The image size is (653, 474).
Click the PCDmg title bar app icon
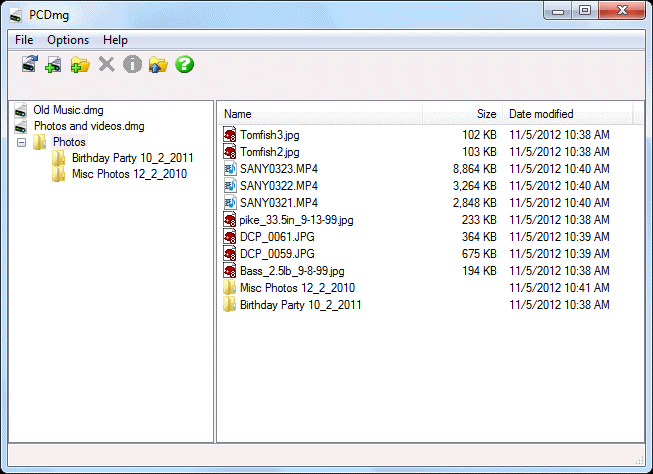pos(16,15)
